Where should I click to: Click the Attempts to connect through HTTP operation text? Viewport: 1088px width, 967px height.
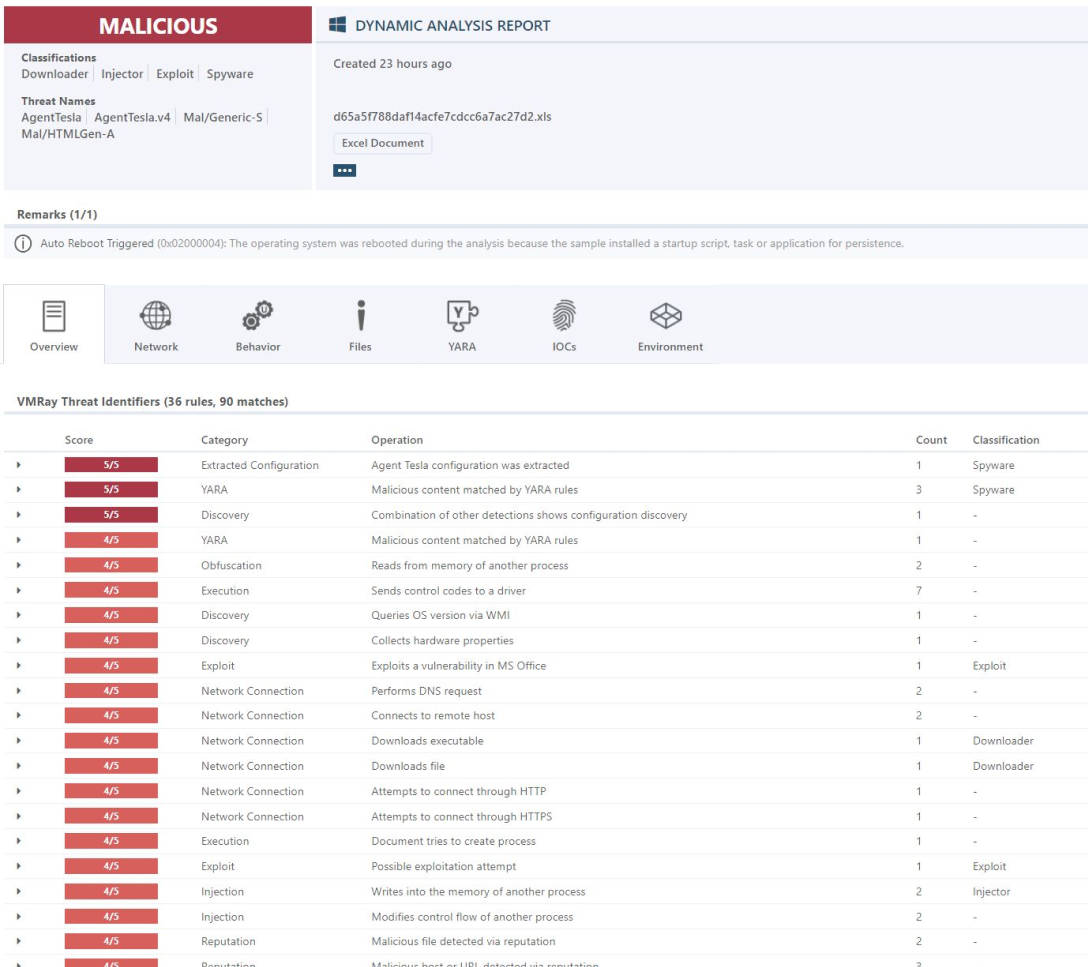(x=459, y=791)
